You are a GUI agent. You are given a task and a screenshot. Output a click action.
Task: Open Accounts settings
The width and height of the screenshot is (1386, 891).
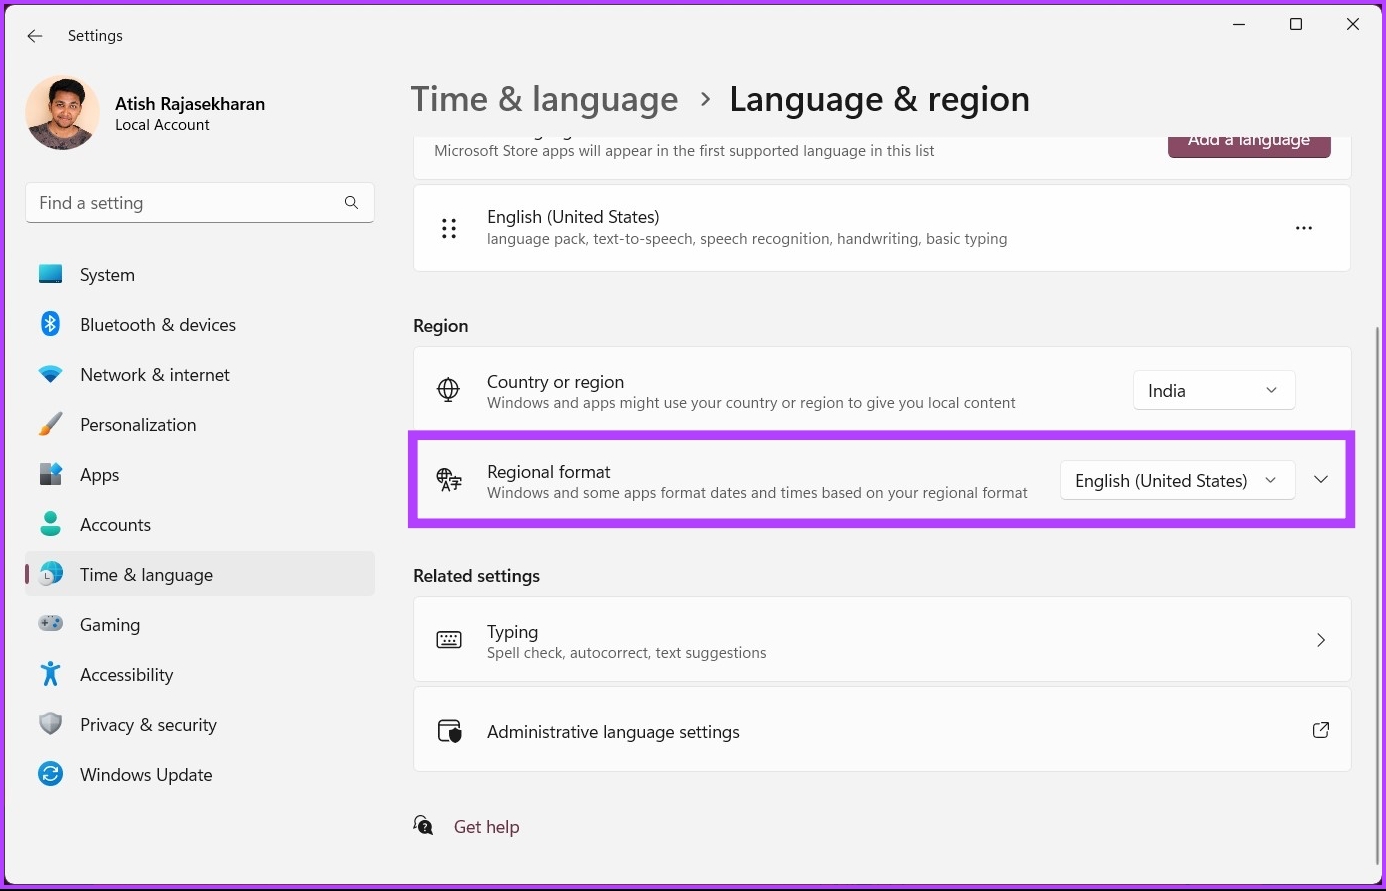point(115,524)
